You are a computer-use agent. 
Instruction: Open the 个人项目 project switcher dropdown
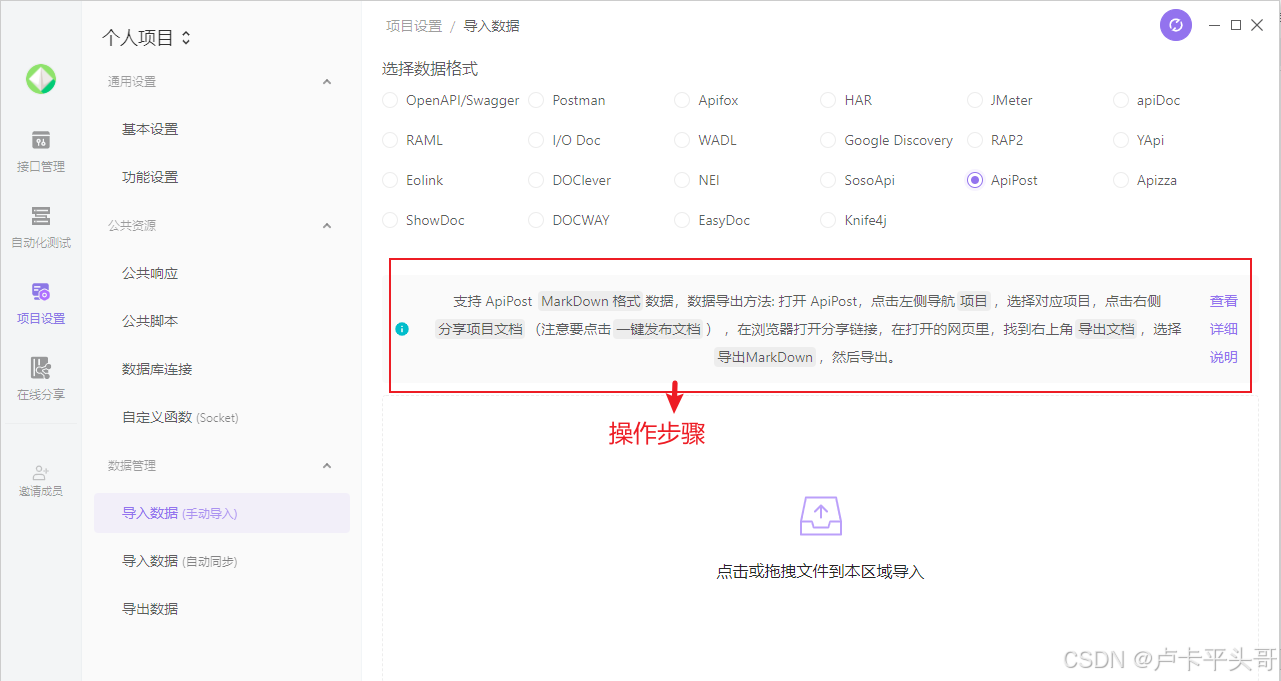(146, 38)
